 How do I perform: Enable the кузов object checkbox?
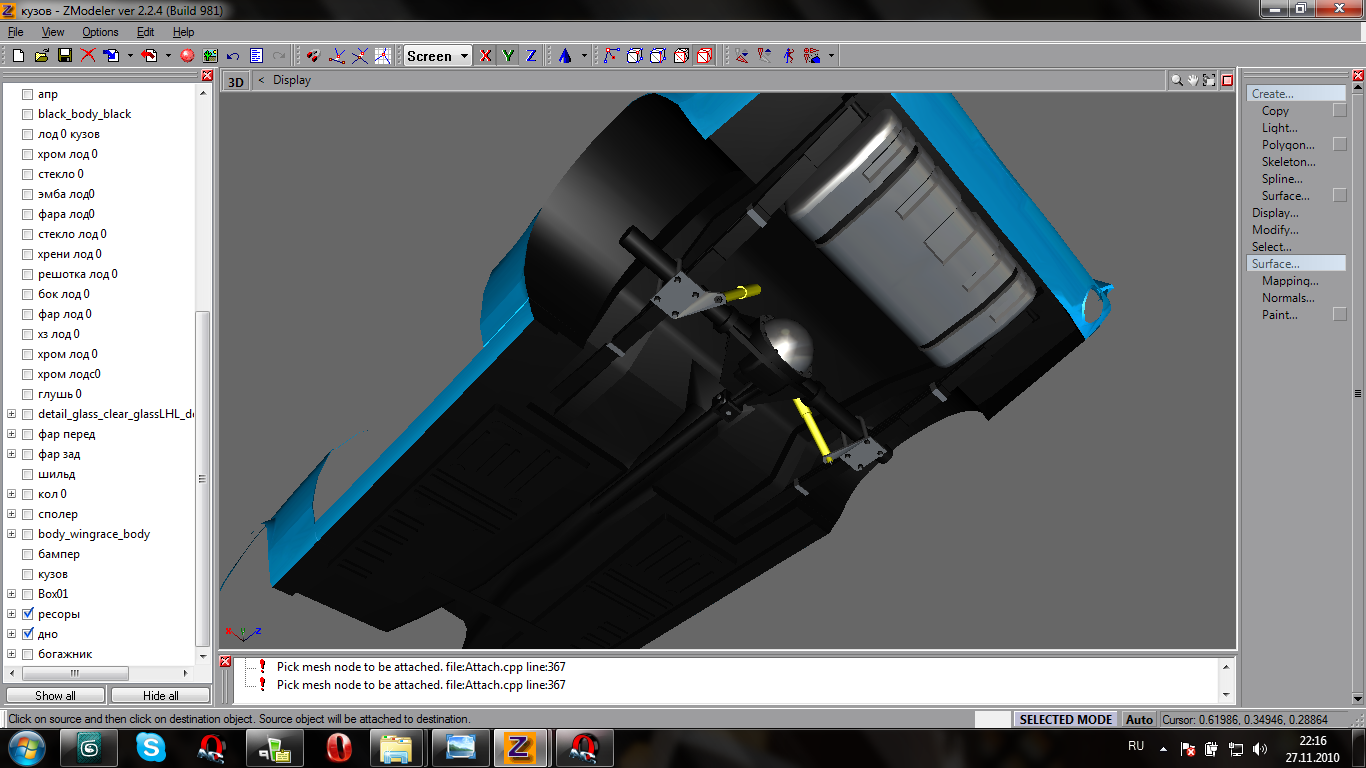coord(28,574)
